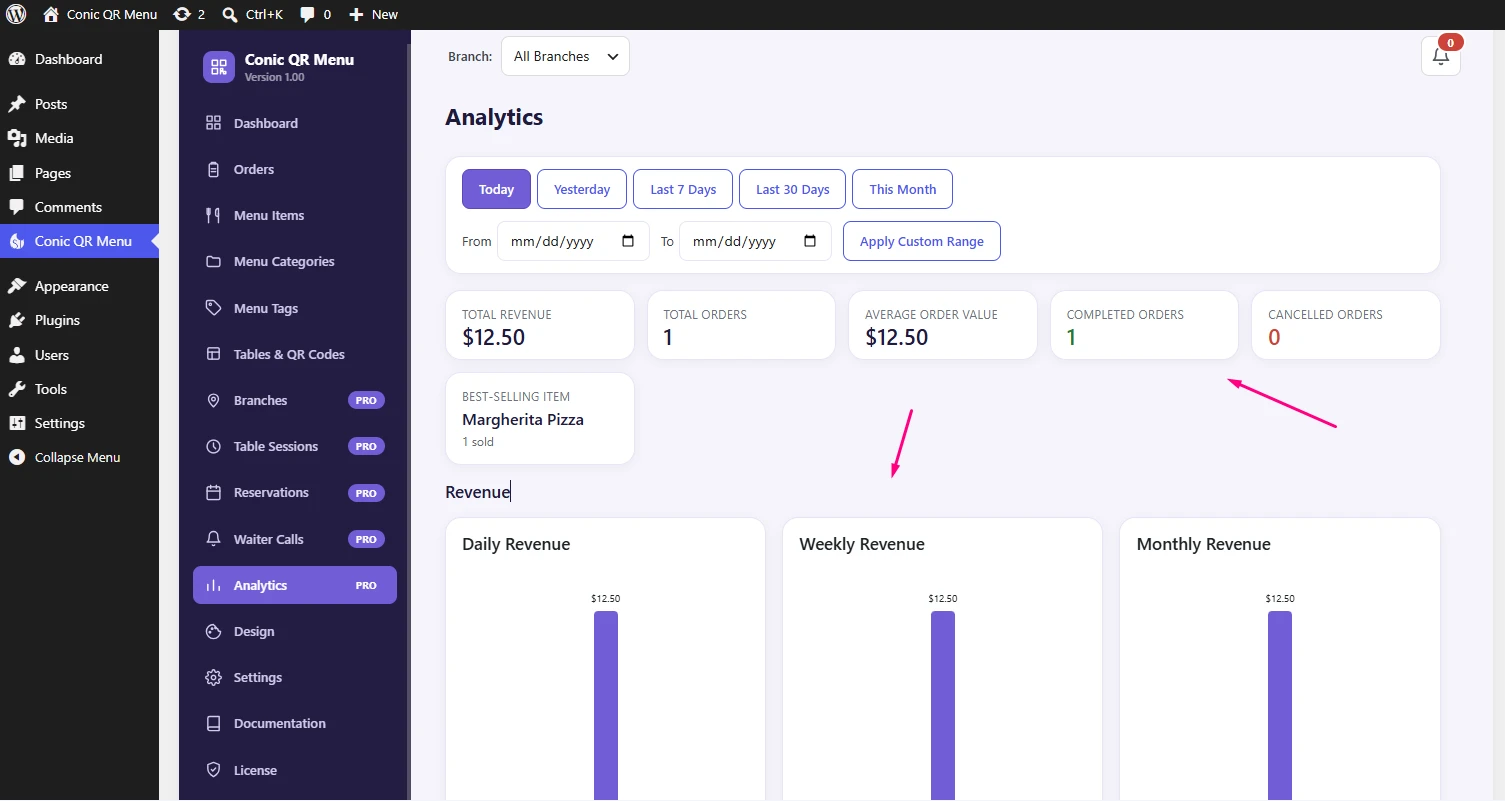Click the Daily Revenue chart bar
The height and width of the screenshot is (801, 1505).
coord(606,705)
